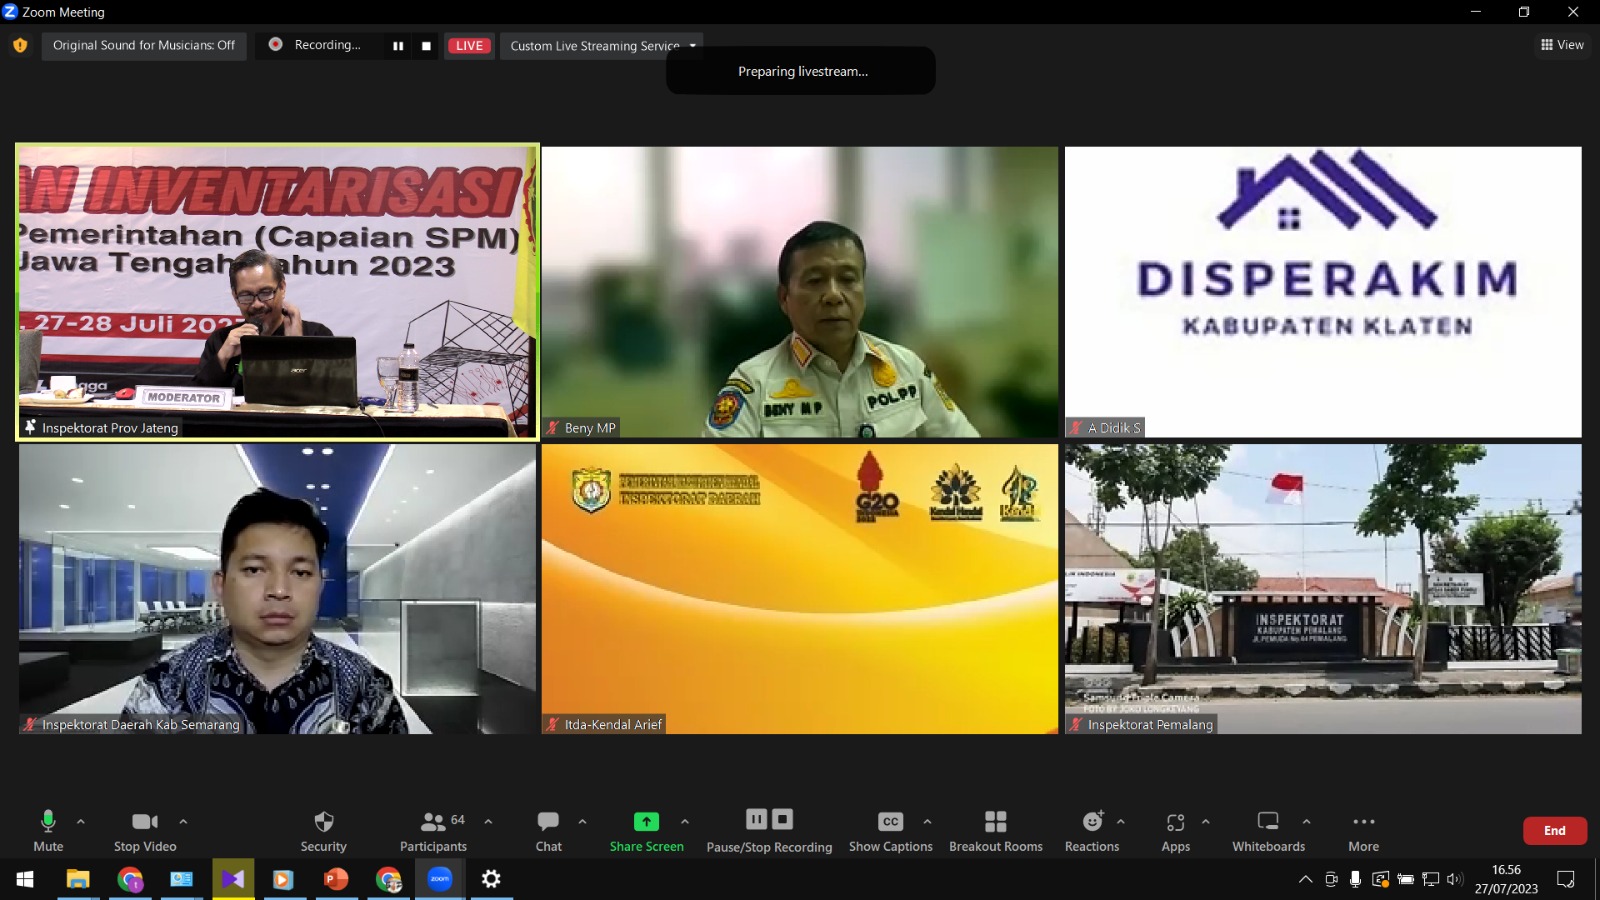Switch to Zoom taskbar icon
The image size is (1600, 900).
[440, 879]
